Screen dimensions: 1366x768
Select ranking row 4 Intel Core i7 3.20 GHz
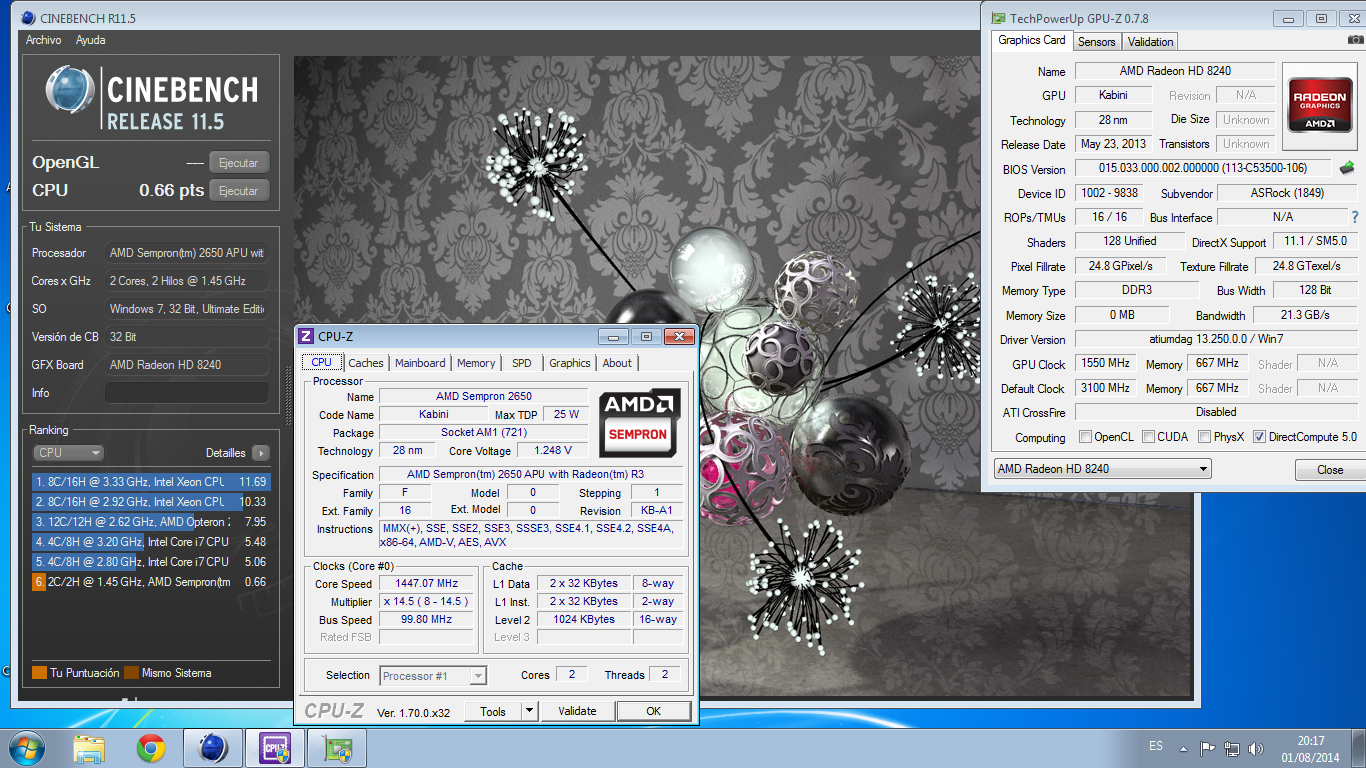[x=151, y=542]
